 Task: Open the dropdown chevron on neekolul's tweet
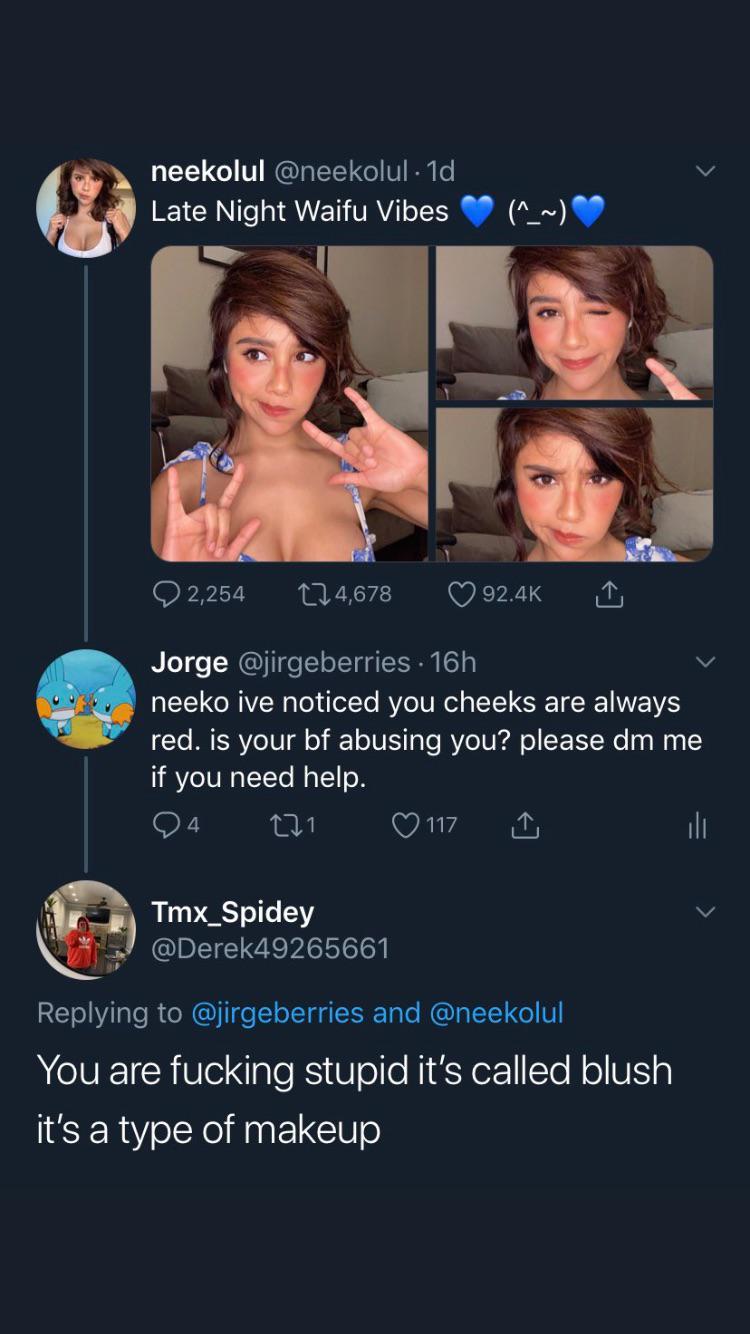(x=705, y=172)
